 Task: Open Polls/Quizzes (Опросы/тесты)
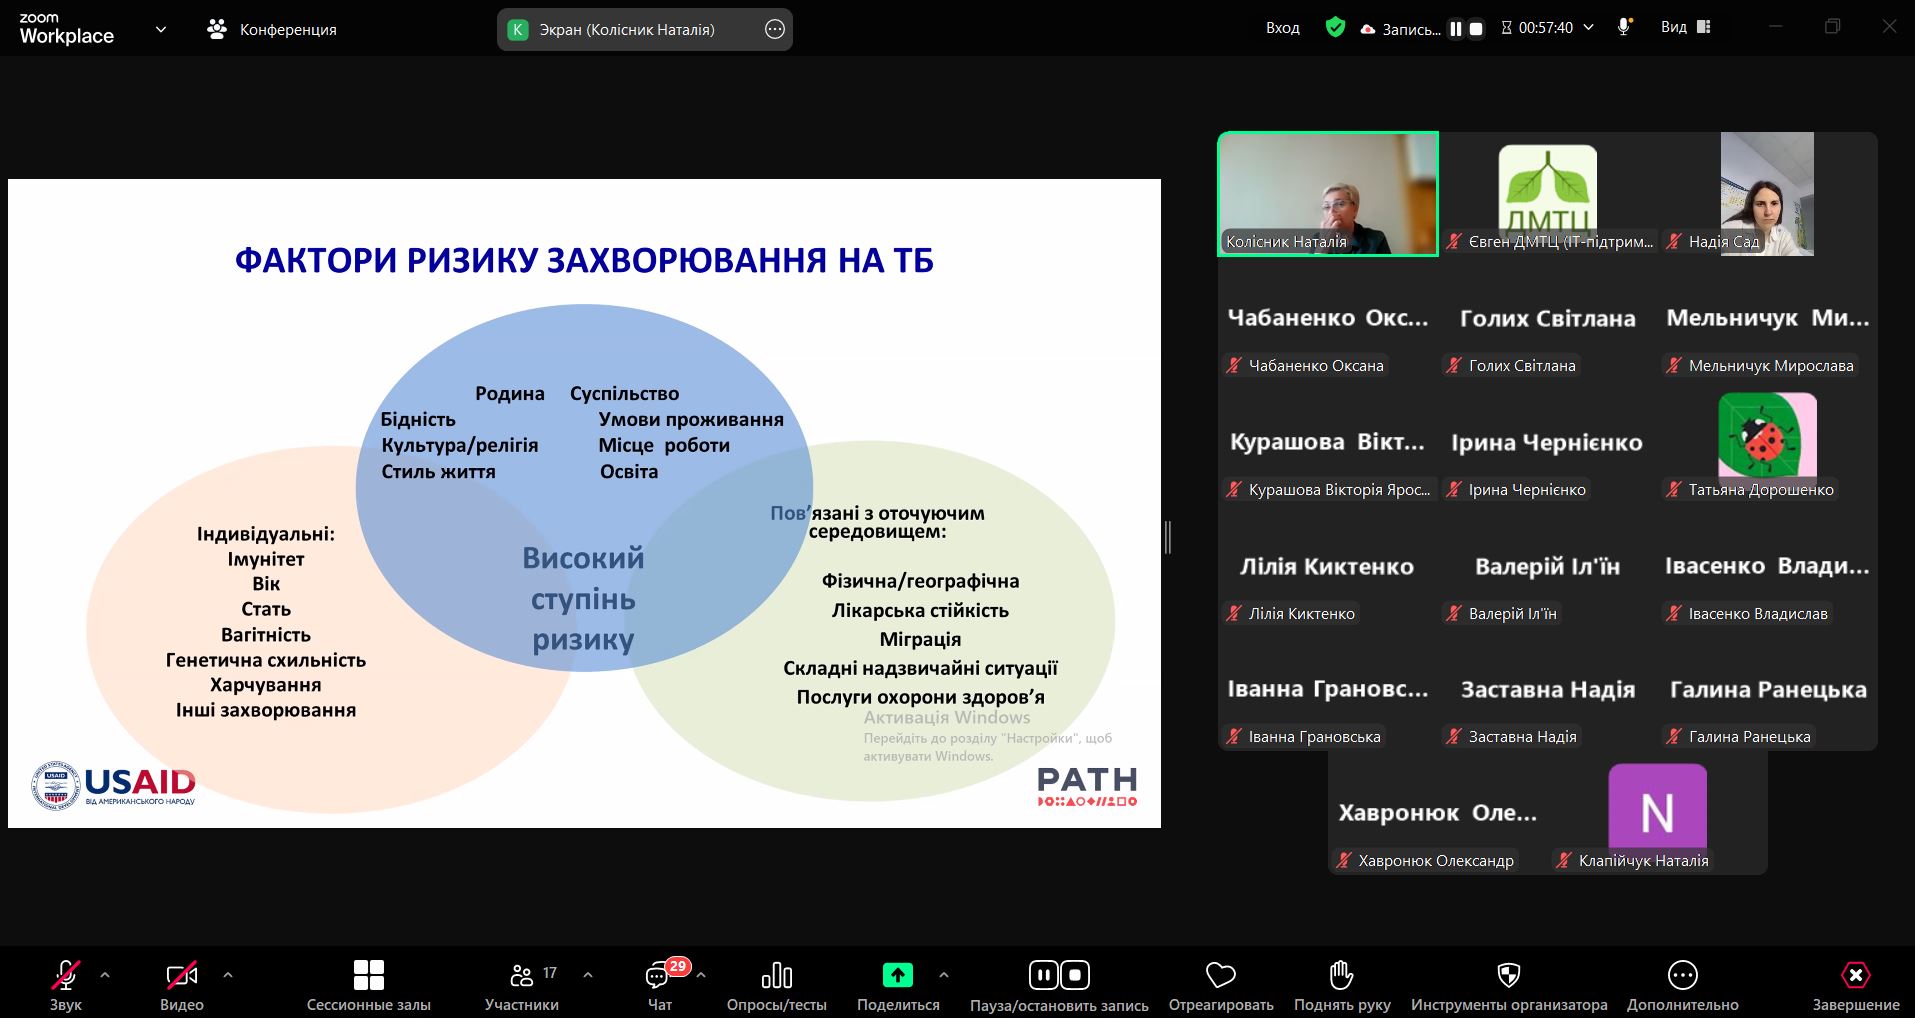pos(776,985)
